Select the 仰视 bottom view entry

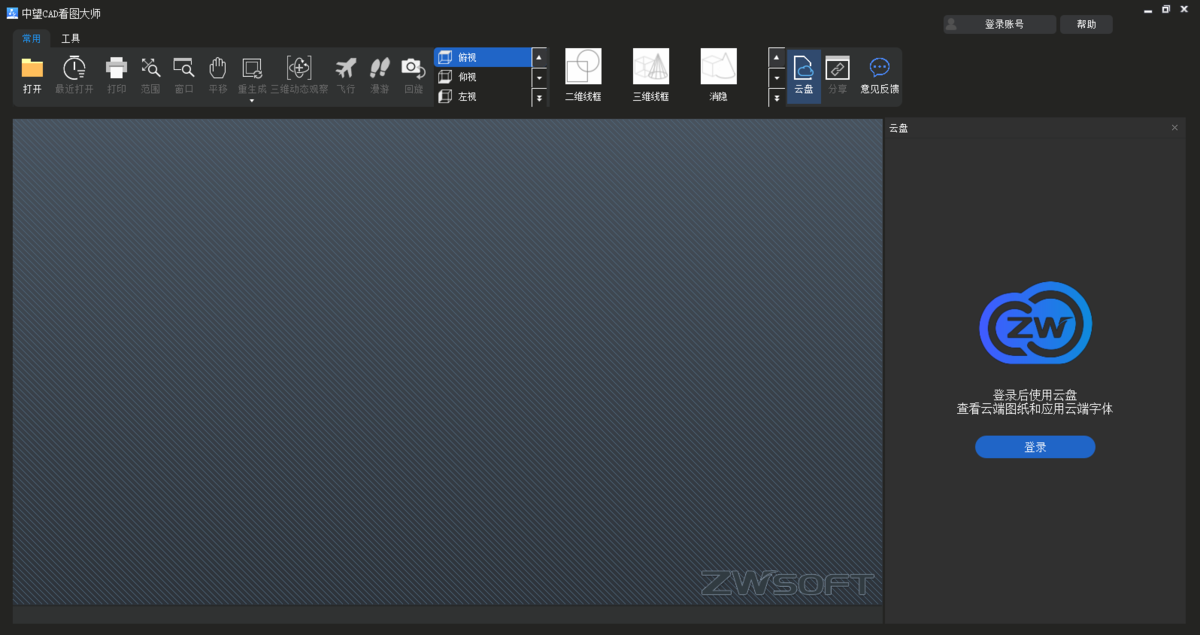click(483, 77)
